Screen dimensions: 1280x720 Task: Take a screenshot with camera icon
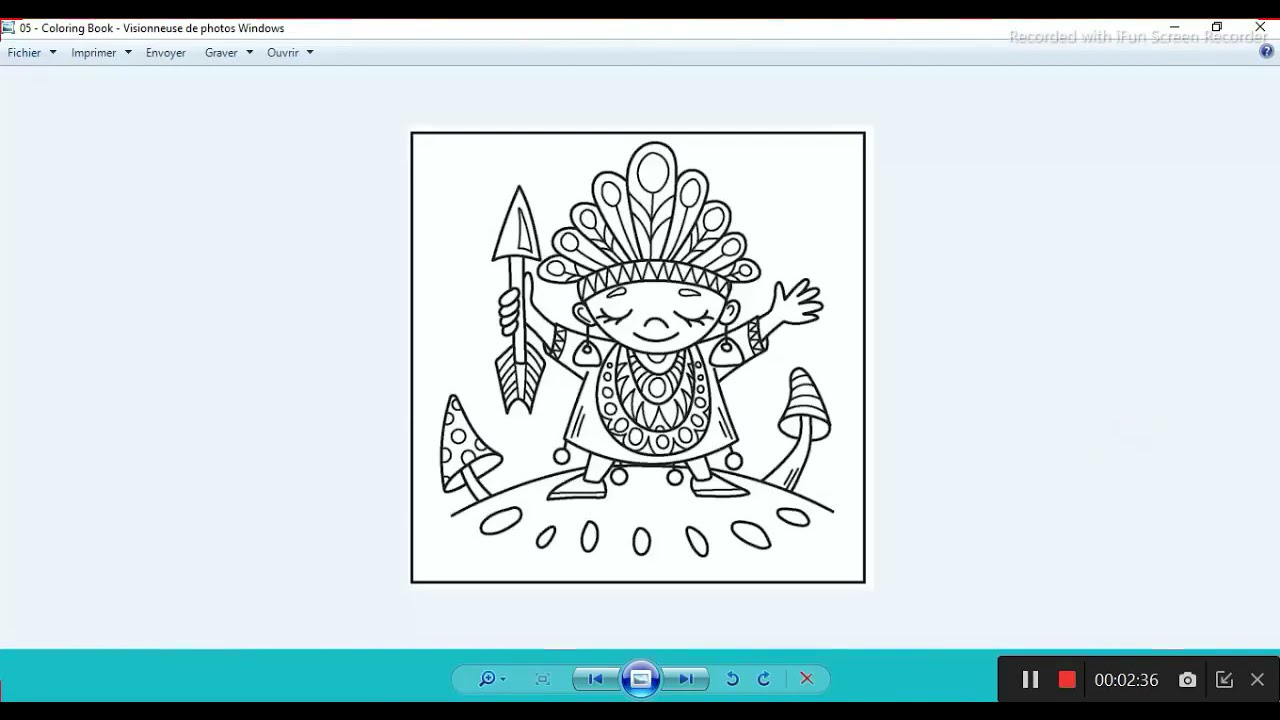[1187, 680]
